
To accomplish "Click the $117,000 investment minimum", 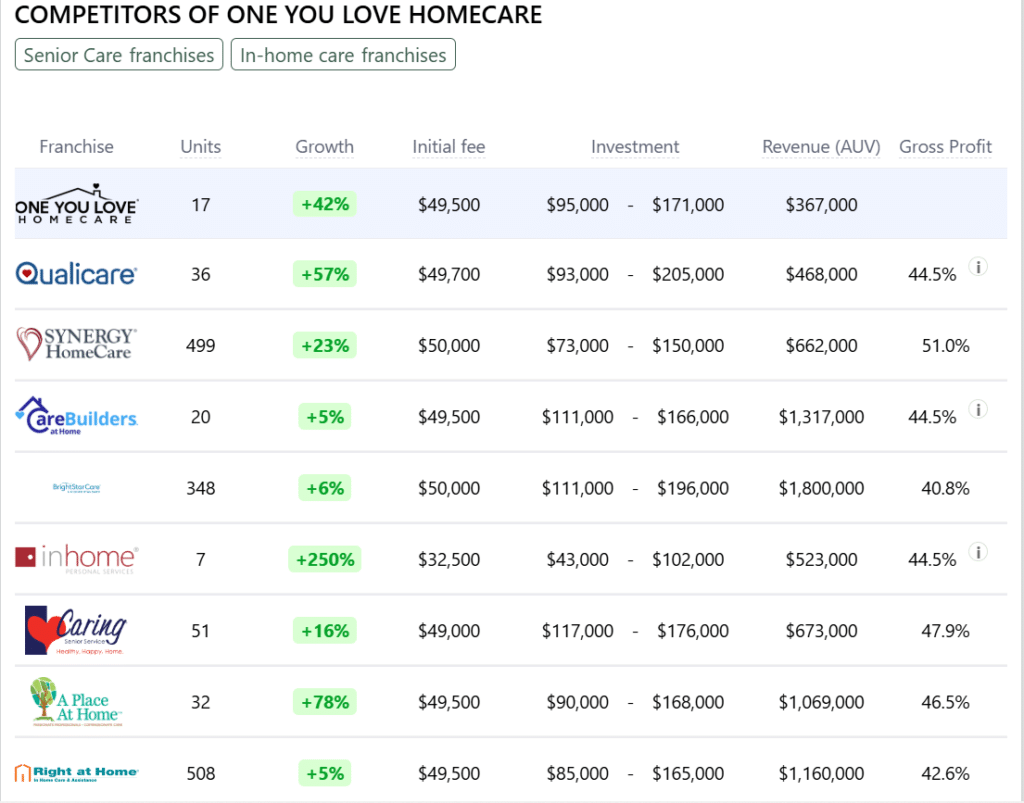I will [577, 631].
